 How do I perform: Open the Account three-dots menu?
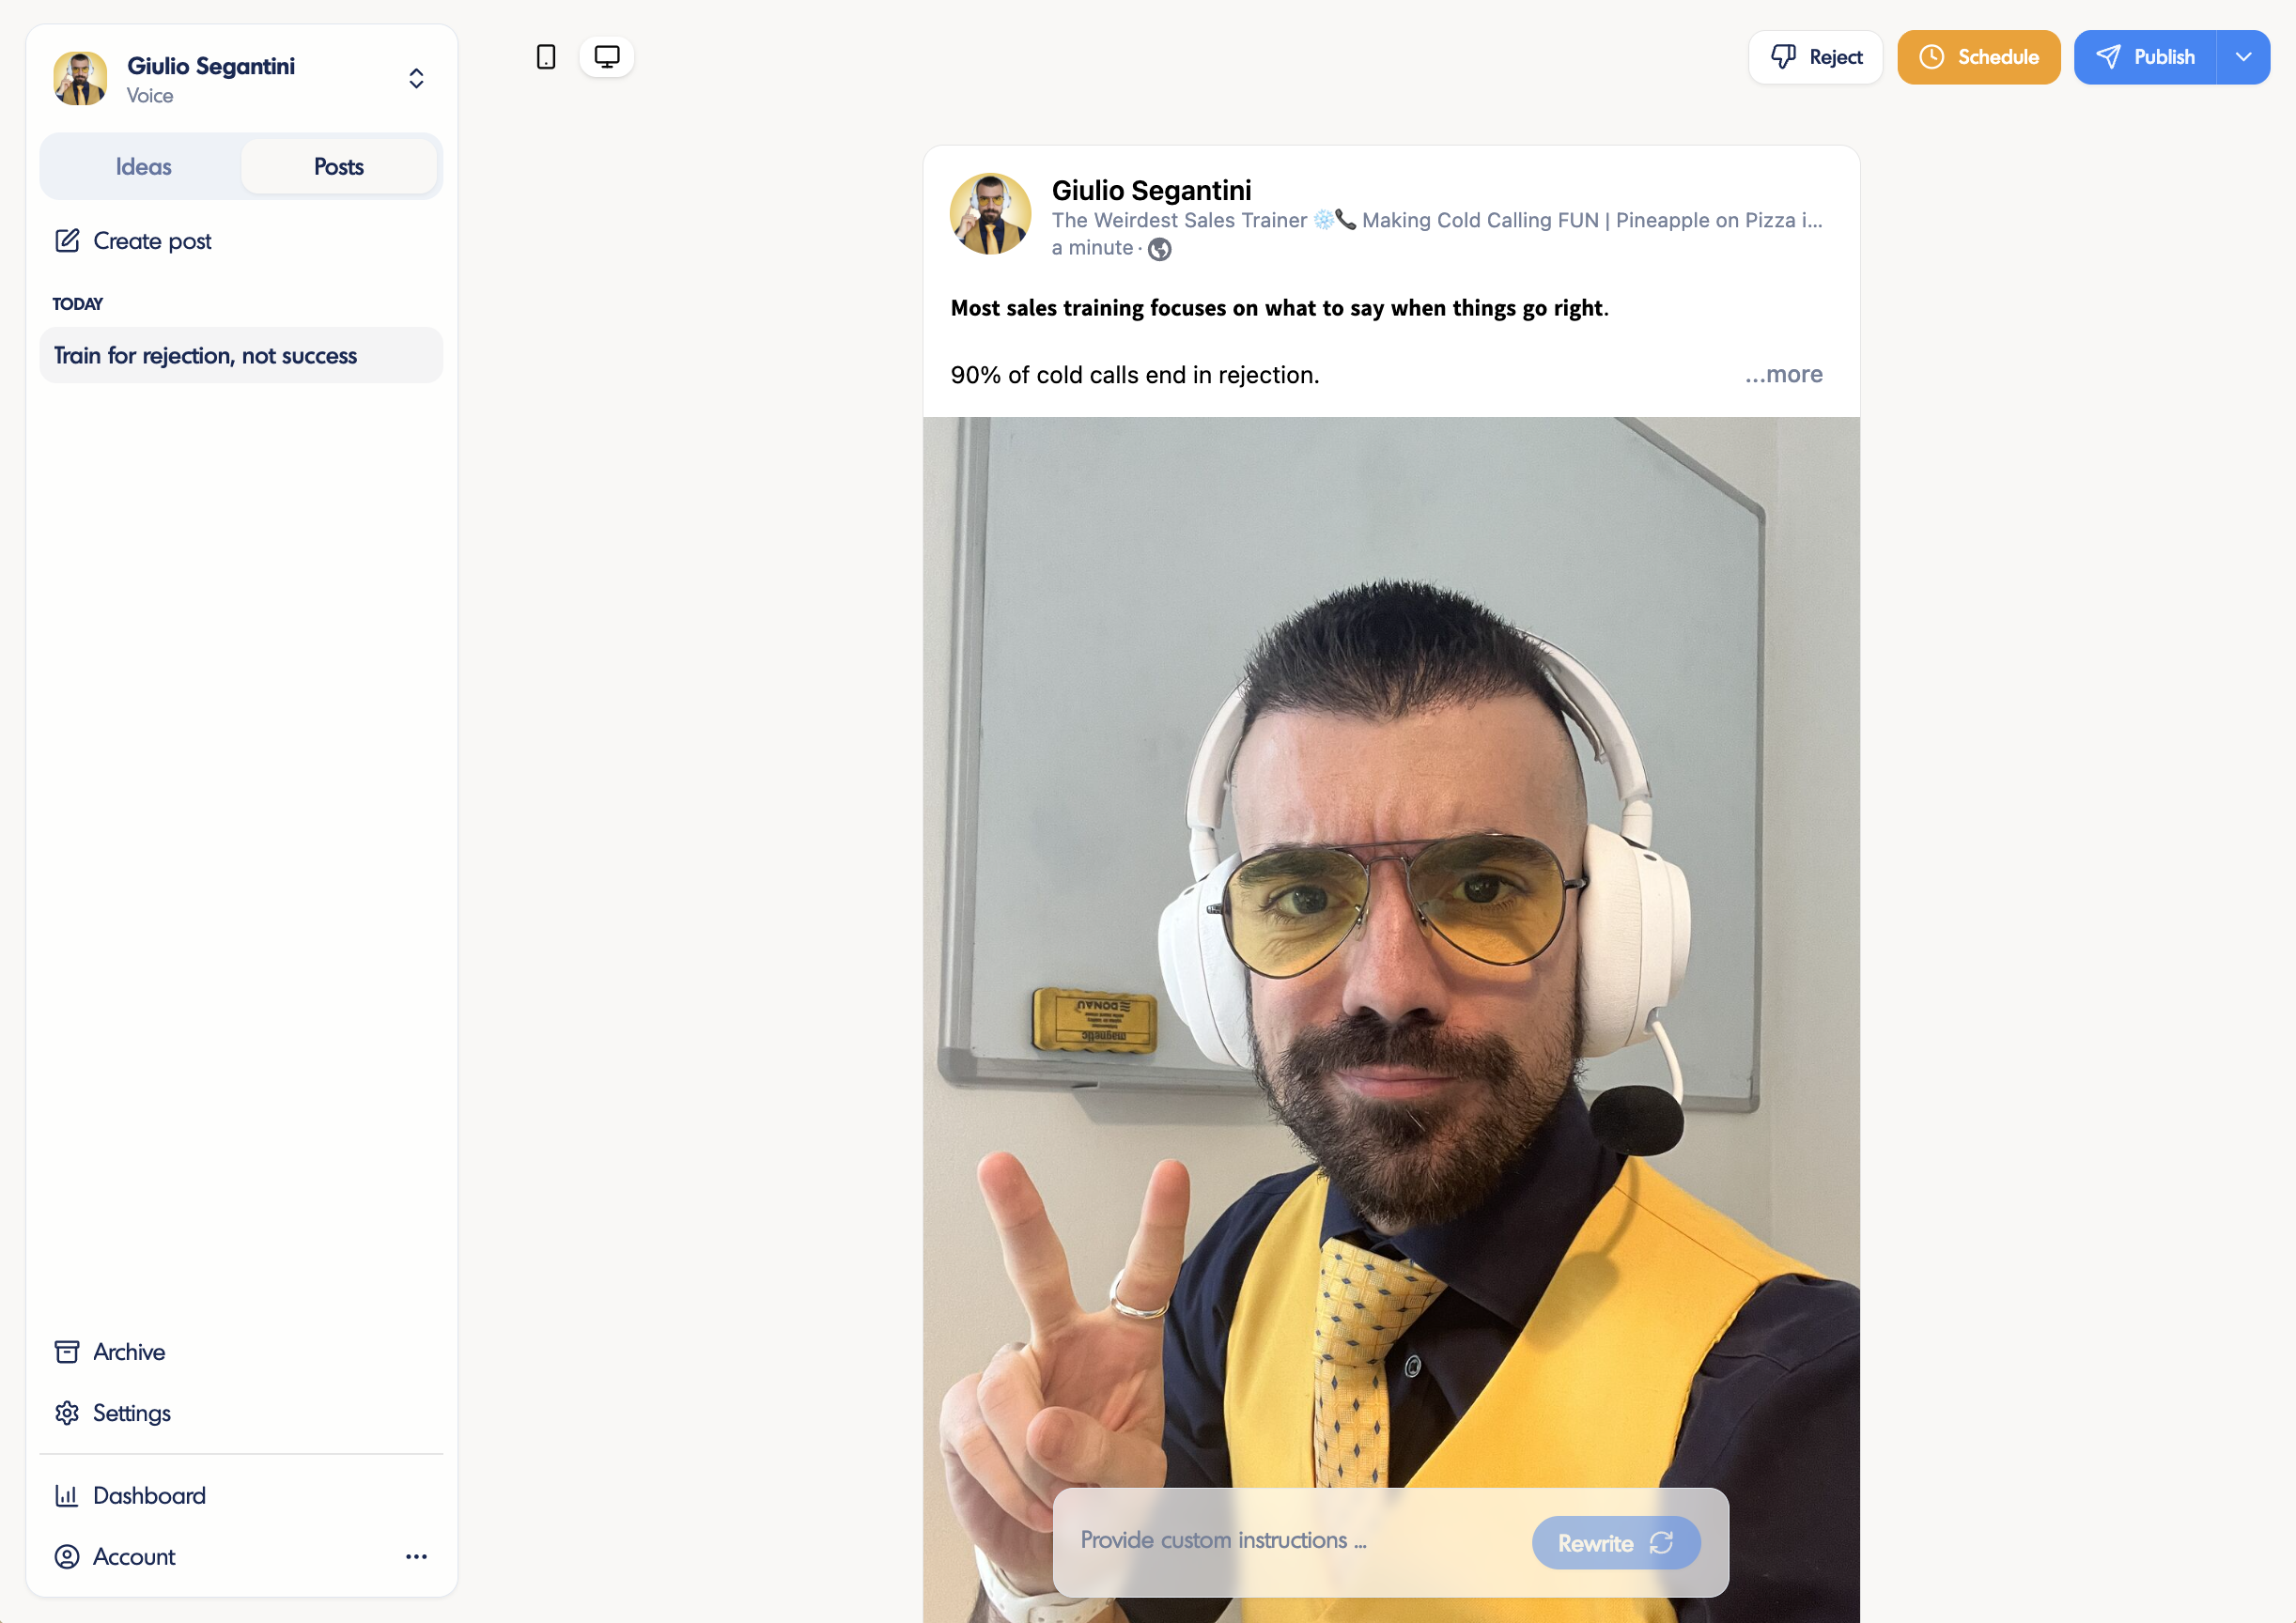click(416, 1557)
